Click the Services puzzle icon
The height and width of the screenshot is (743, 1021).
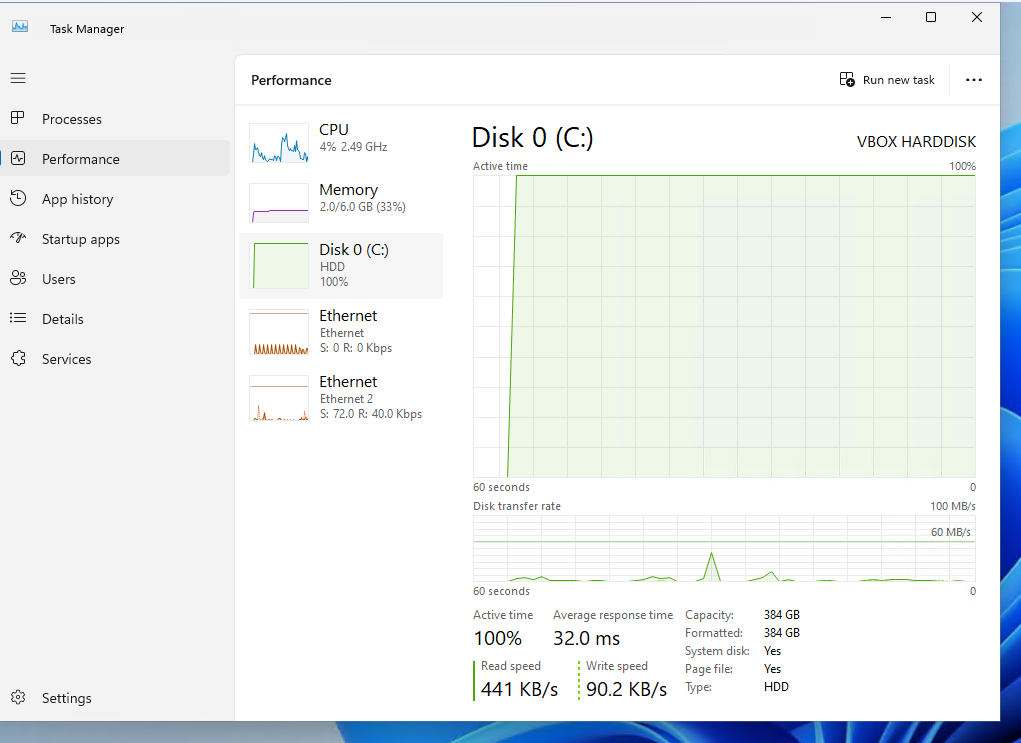click(18, 358)
